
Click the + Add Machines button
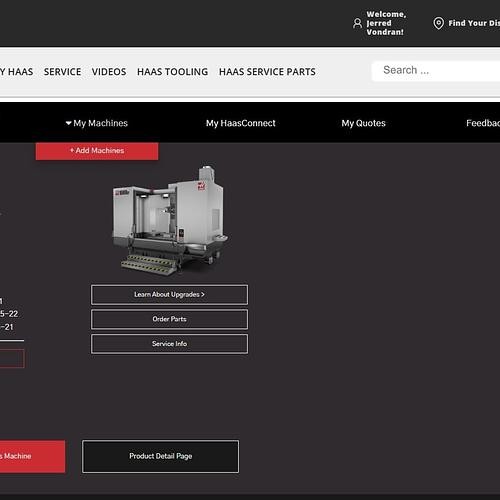pyautogui.click(x=97, y=151)
